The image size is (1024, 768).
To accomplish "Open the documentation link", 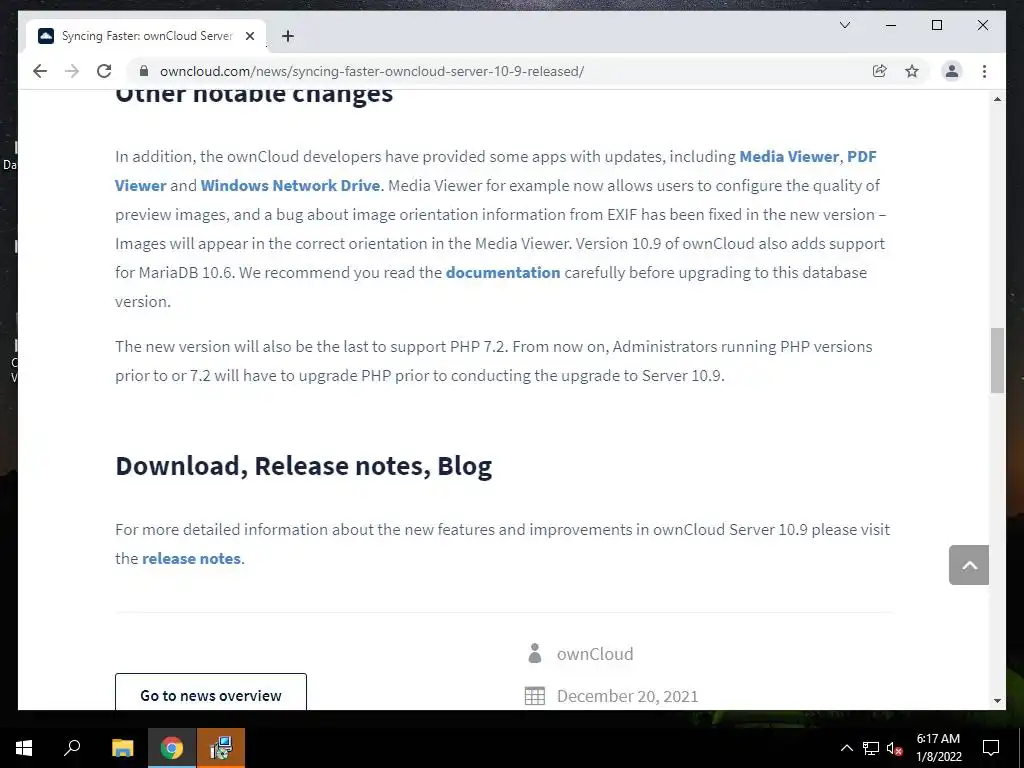I will click(x=503, y=272).
